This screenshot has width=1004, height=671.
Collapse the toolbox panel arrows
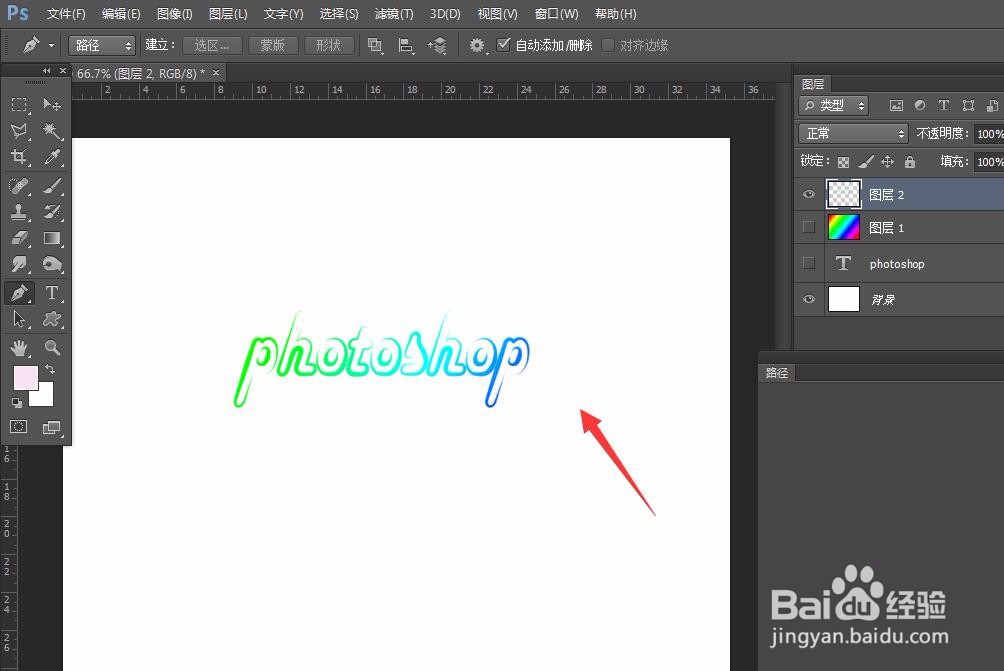click(x=46, y=70)
